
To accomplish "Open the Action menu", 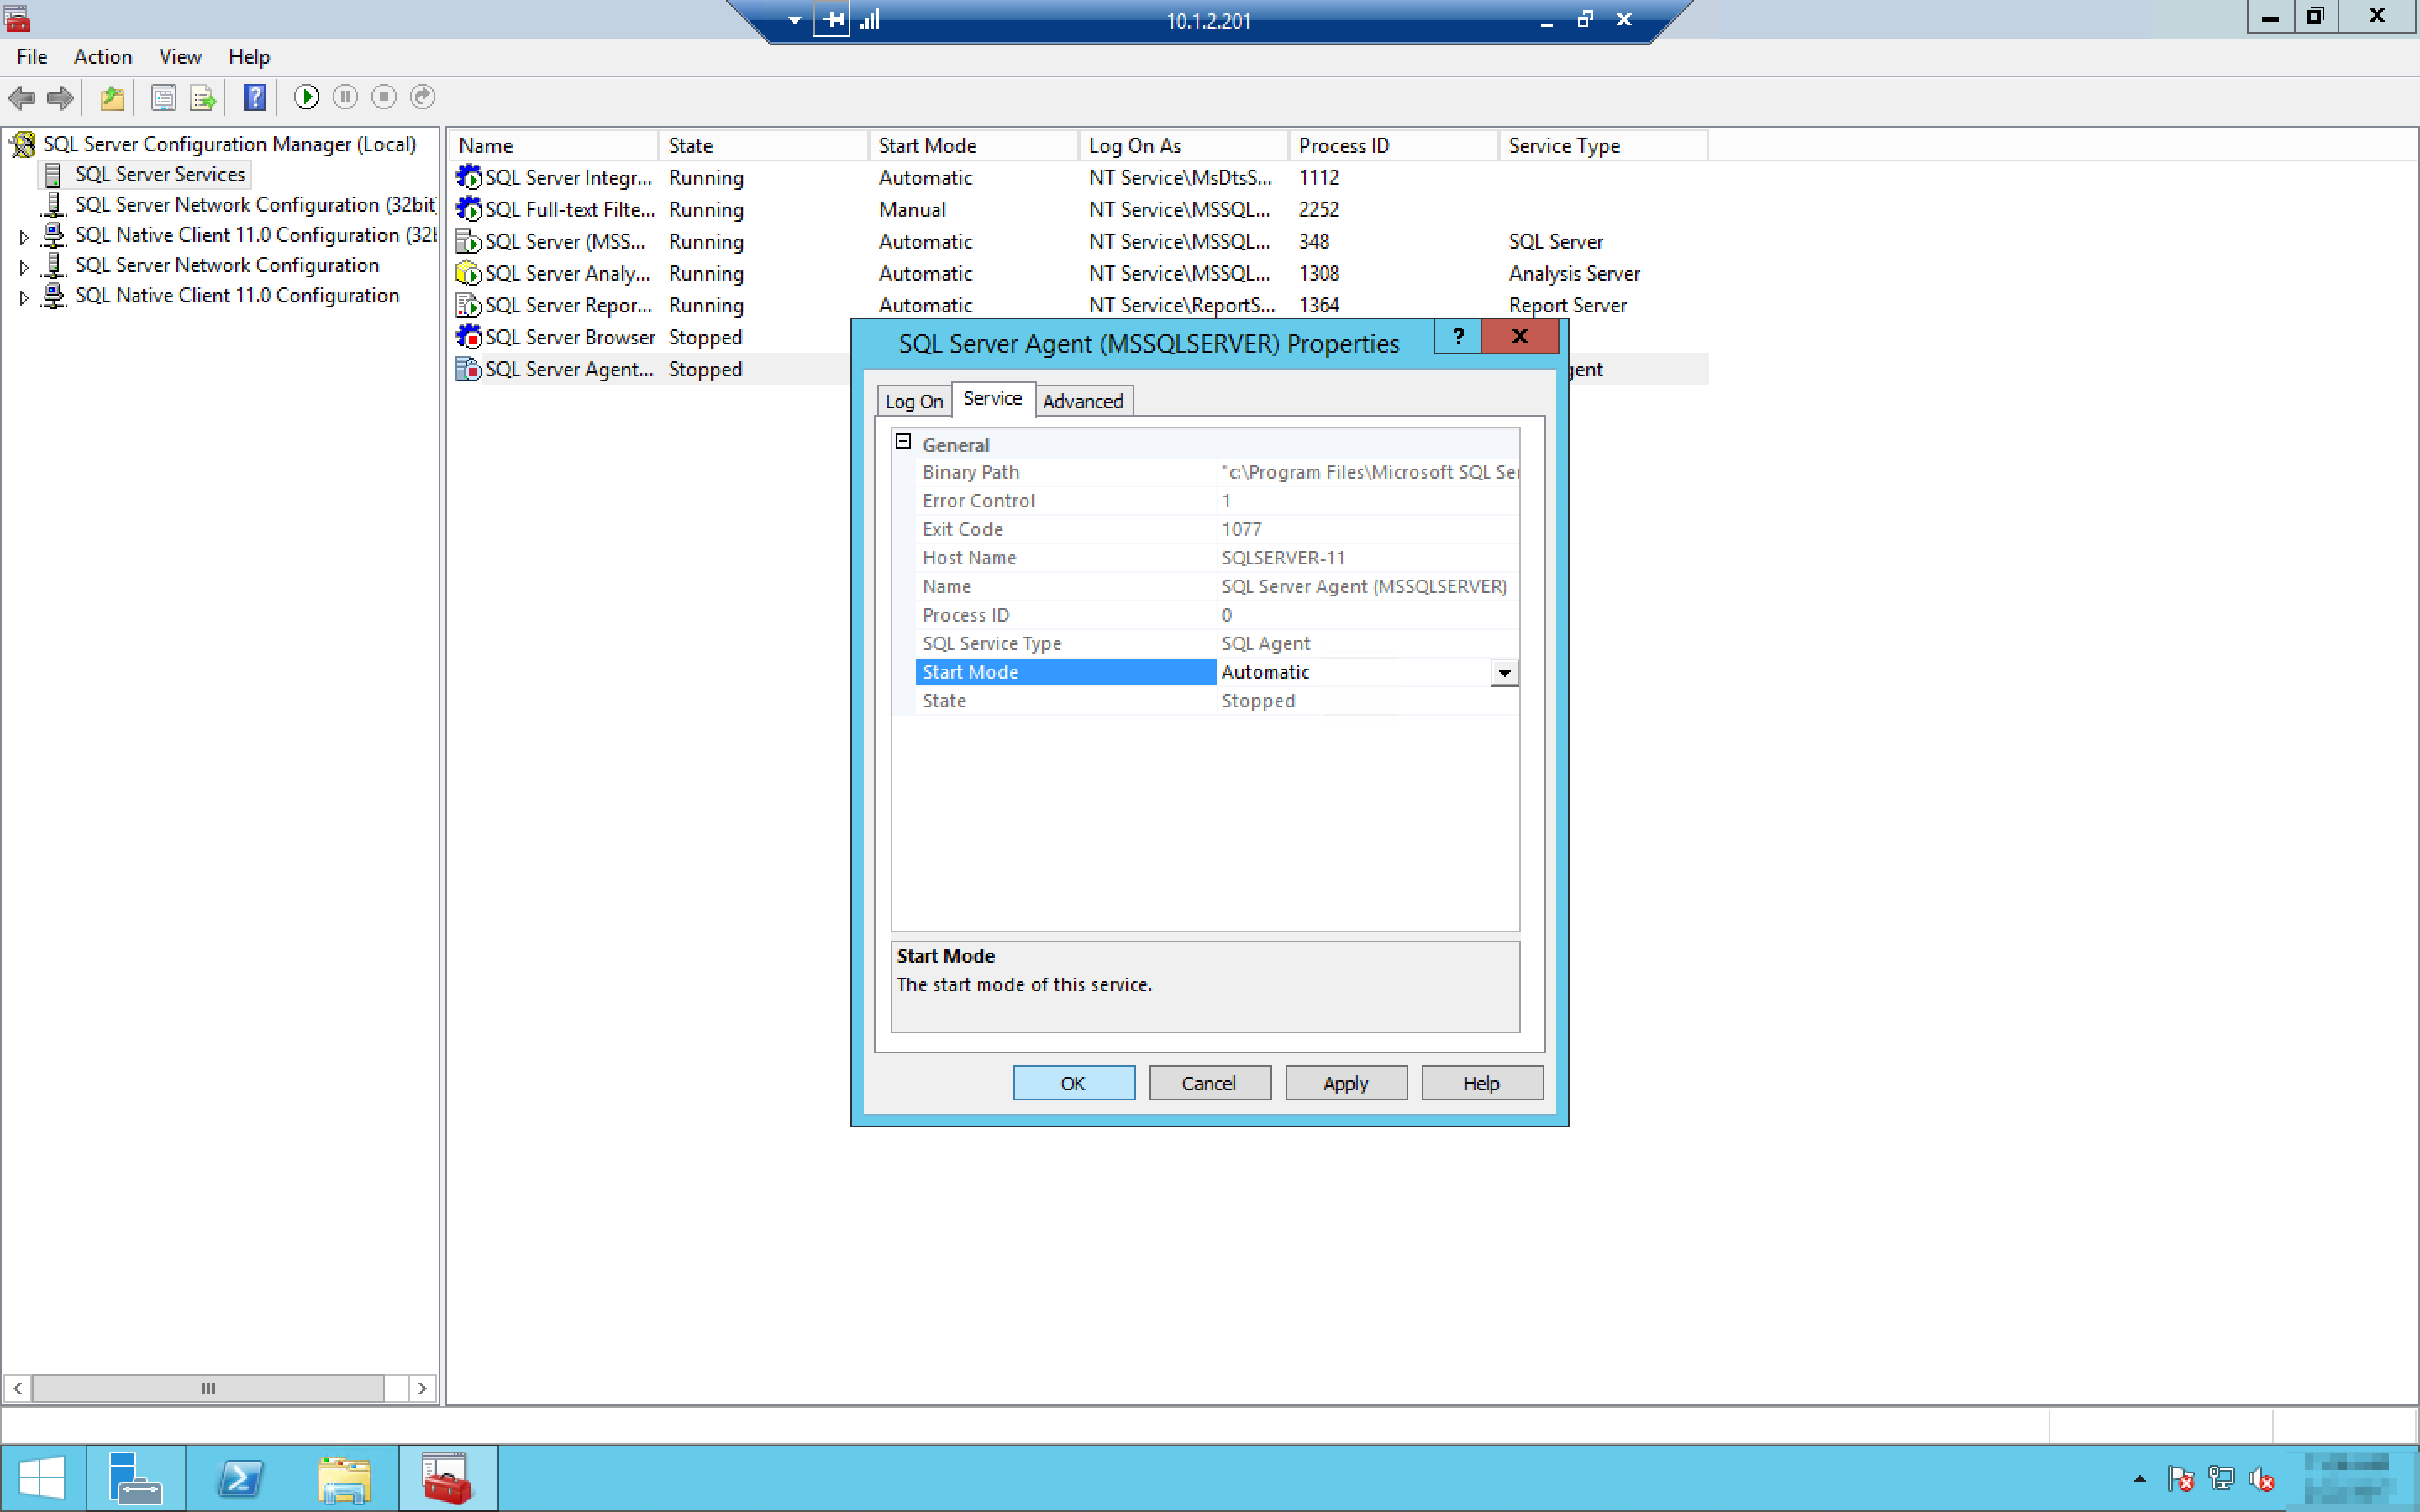I will pos(102,57).
